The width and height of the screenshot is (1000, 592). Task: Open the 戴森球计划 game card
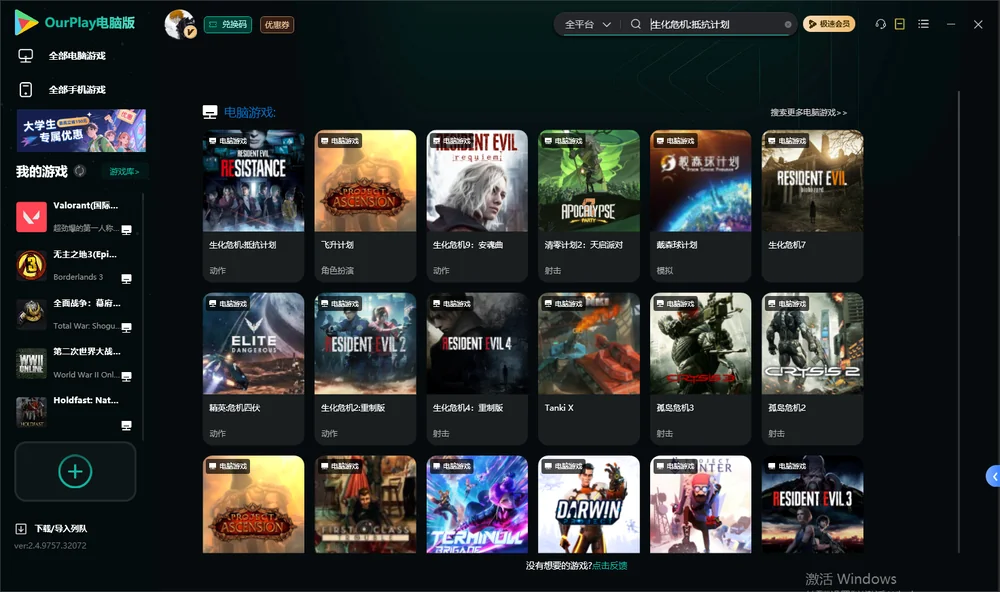(x=700, y=205)
